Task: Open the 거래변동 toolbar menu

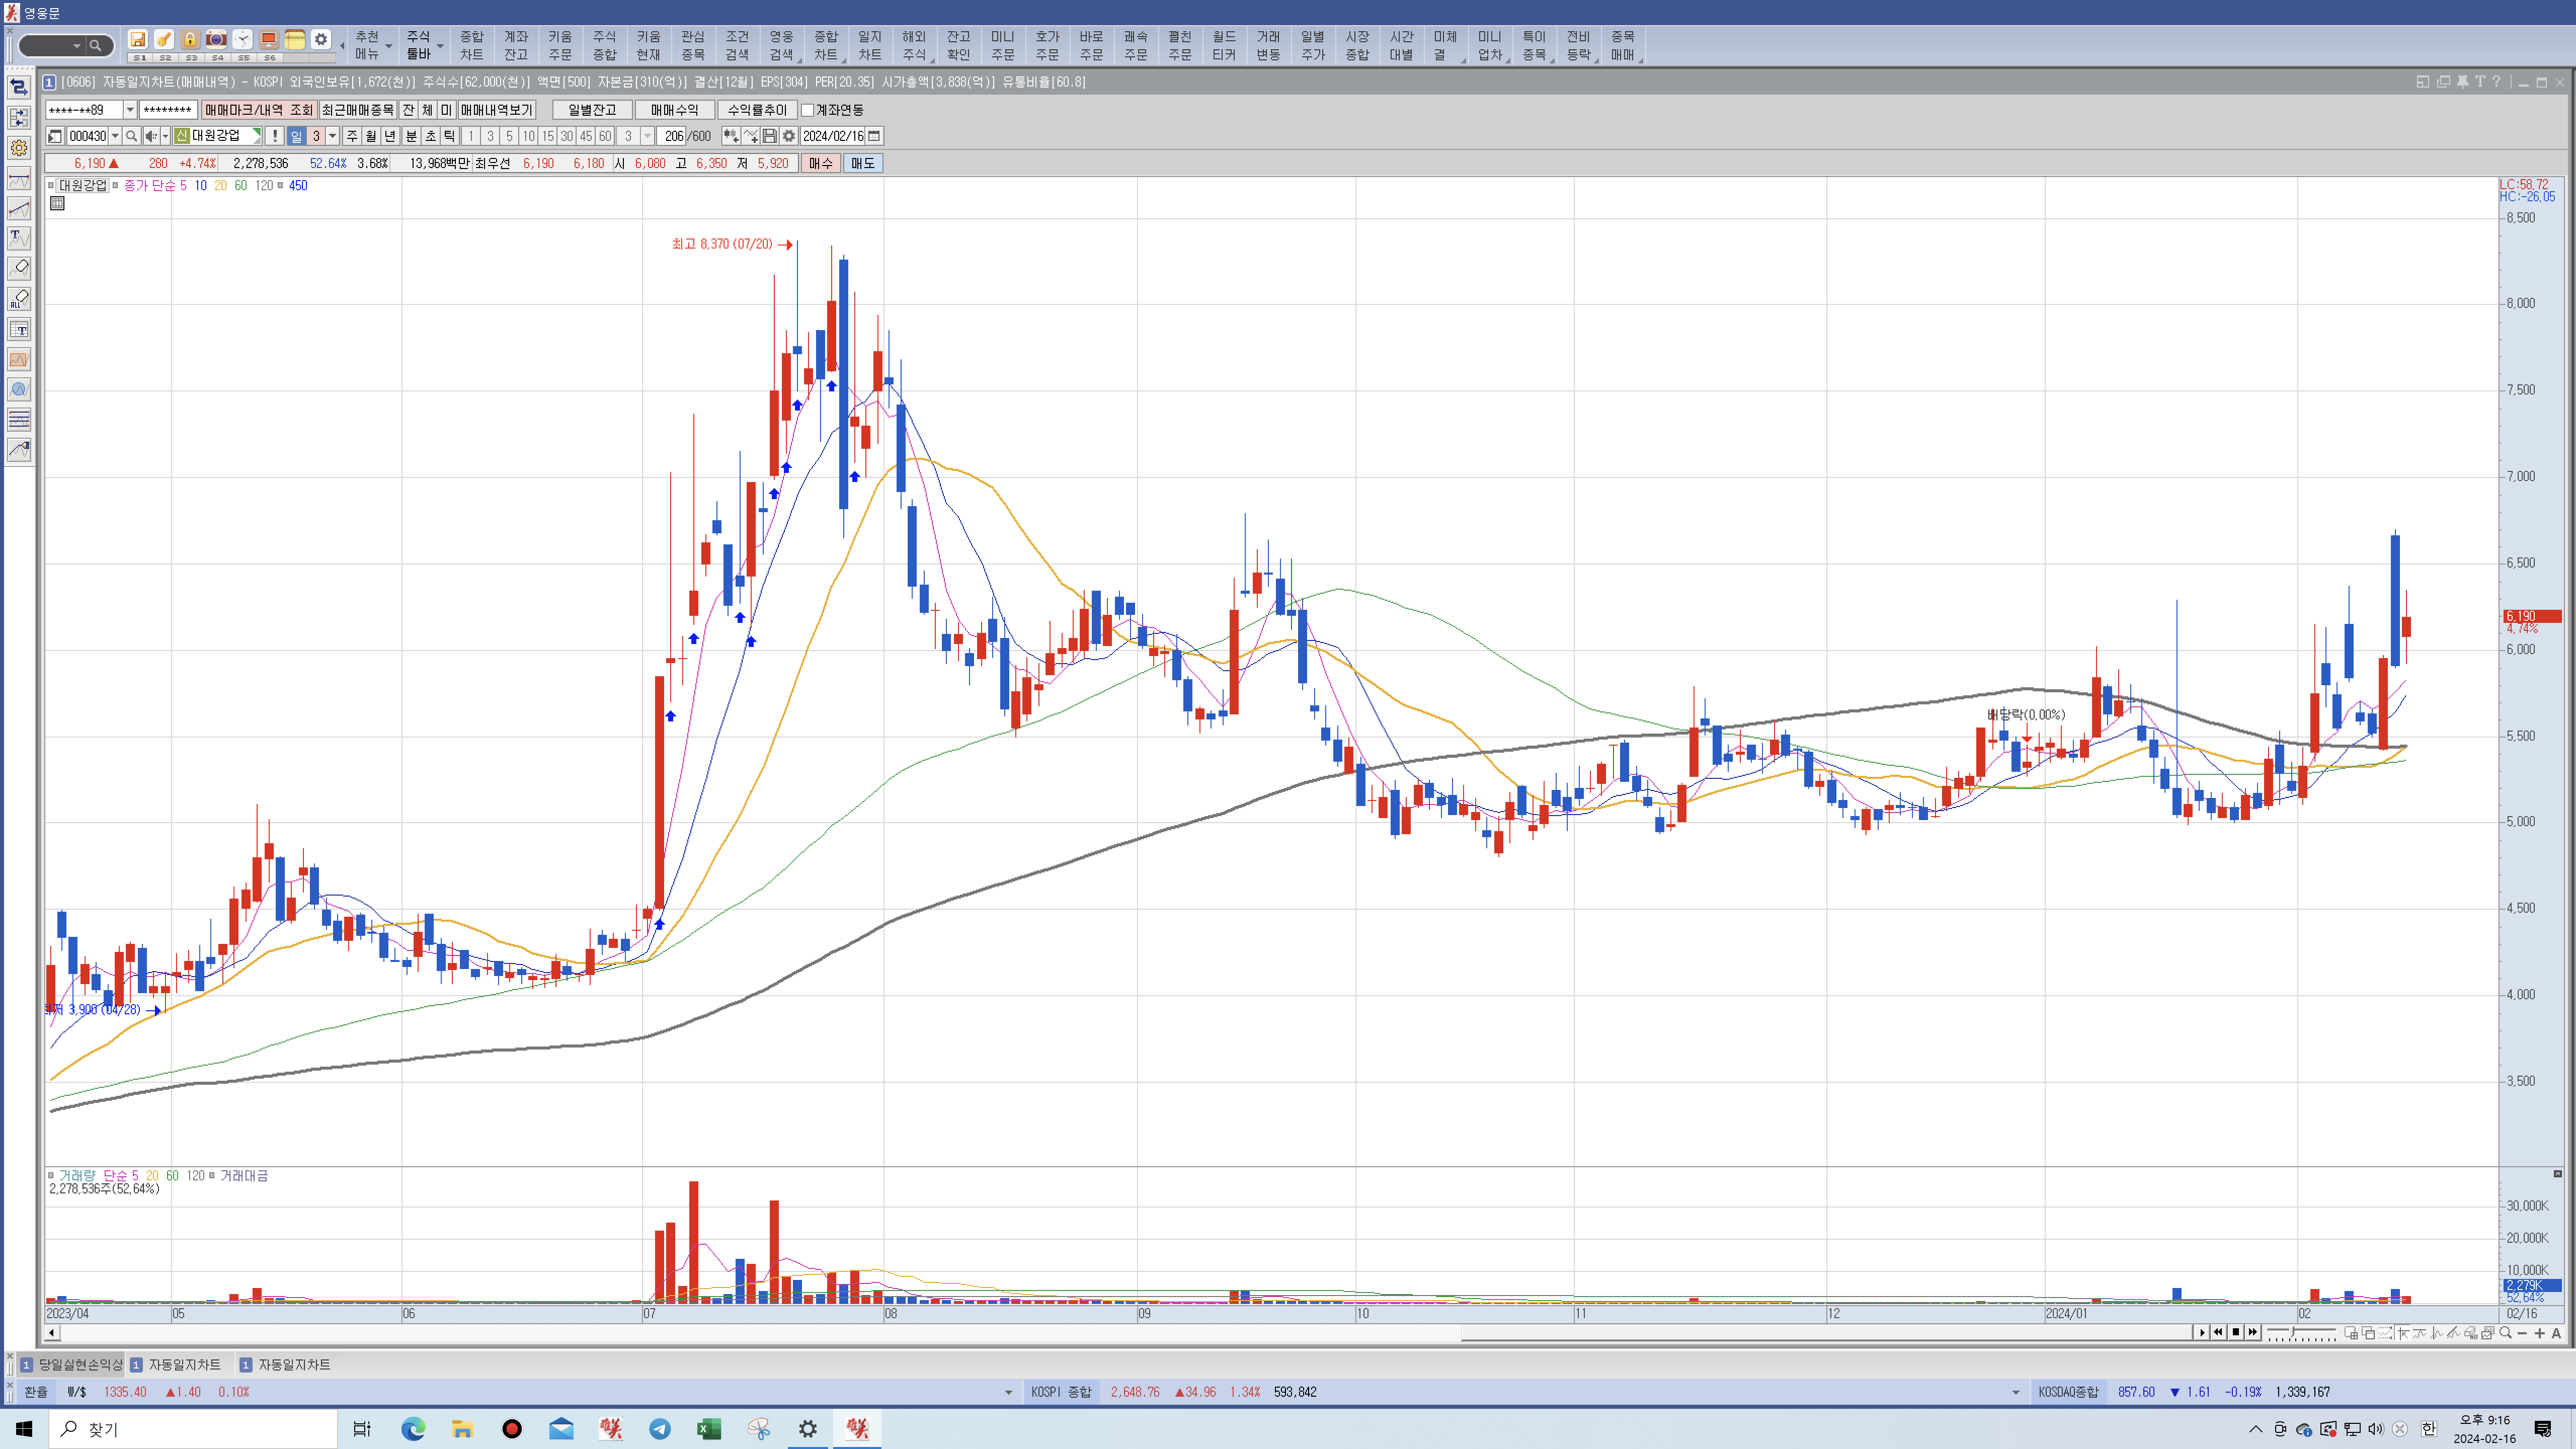Action: pos(1268,46)
